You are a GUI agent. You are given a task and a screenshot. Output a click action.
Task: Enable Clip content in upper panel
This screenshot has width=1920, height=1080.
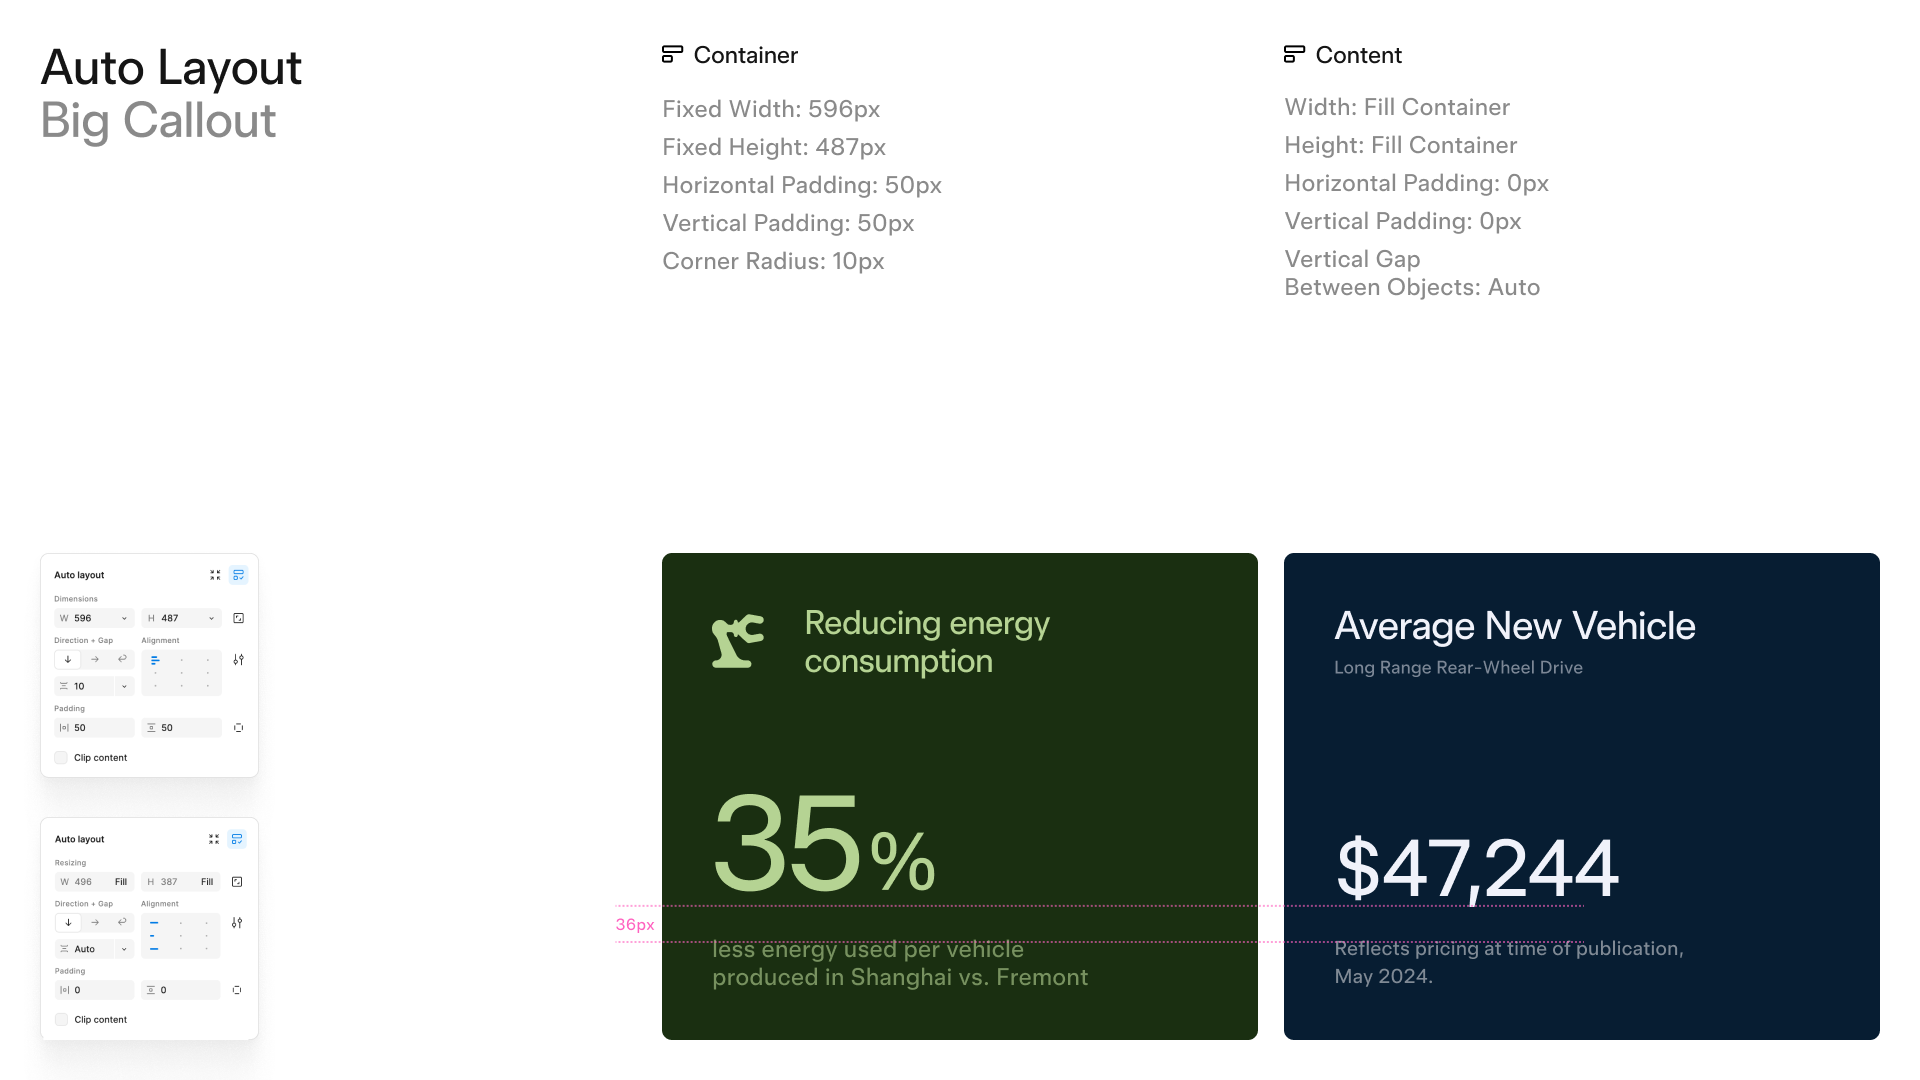61,758
